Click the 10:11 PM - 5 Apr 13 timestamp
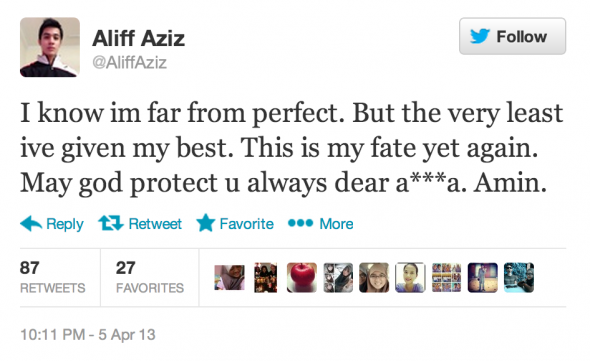Screen dimensions: 590x361 [88, 335]
